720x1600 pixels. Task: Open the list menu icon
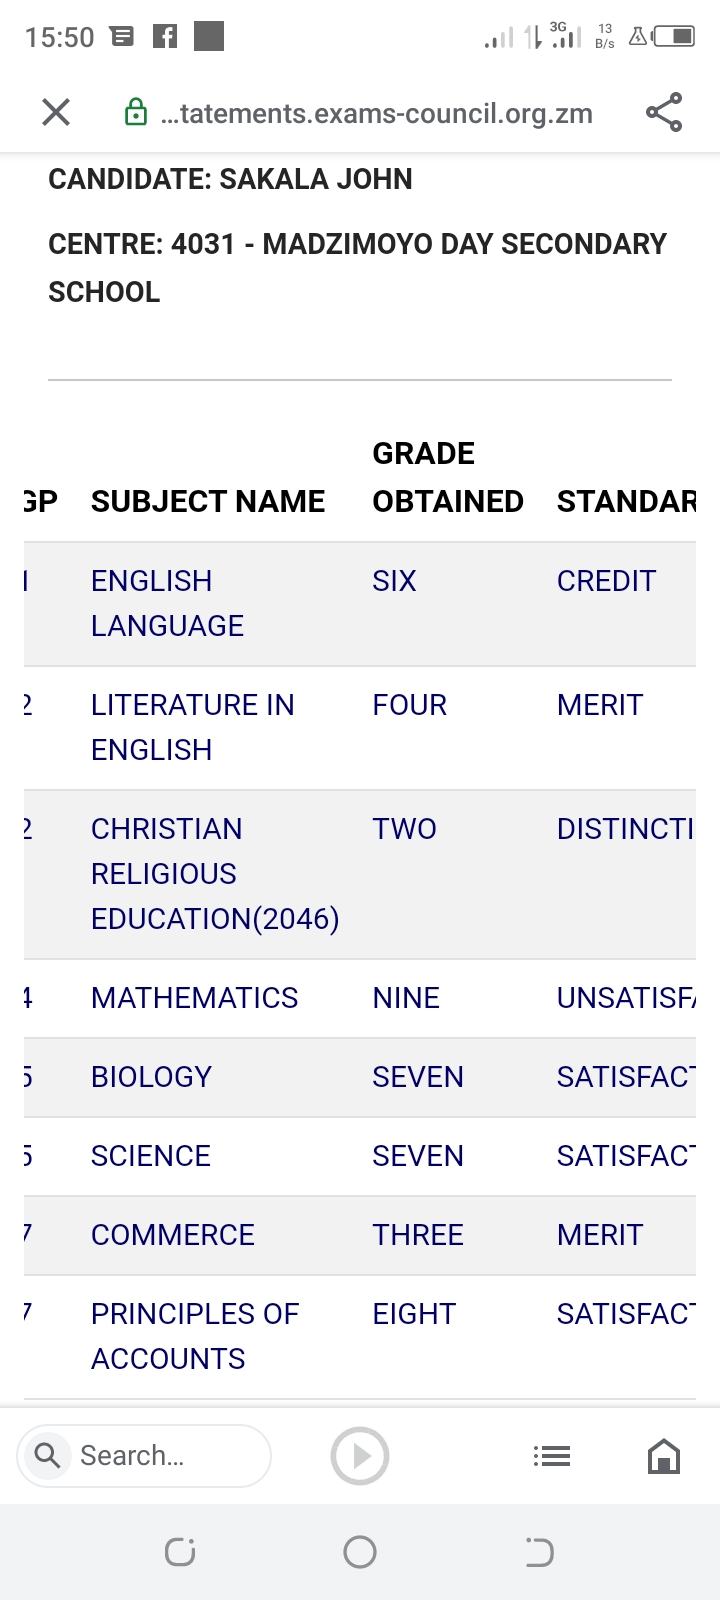point(552,1456)
